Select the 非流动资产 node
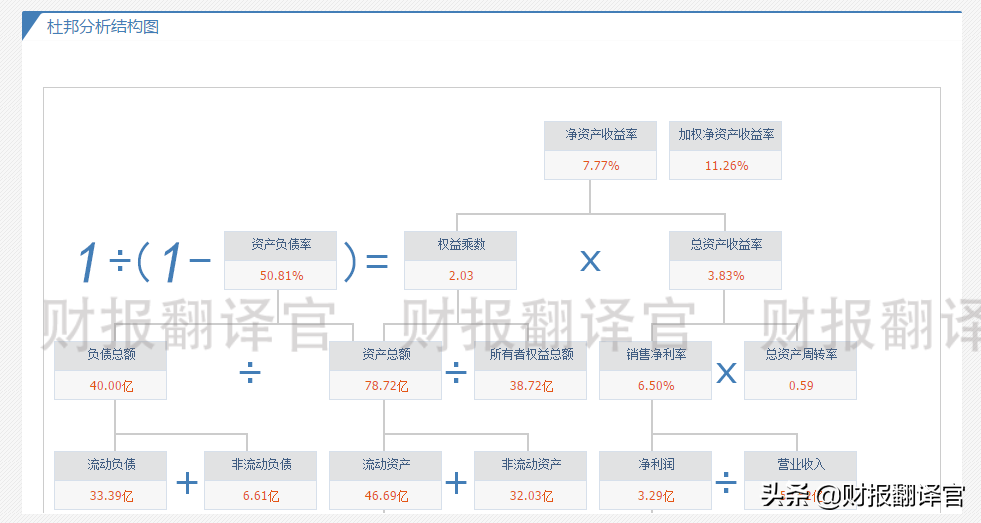 530,480
